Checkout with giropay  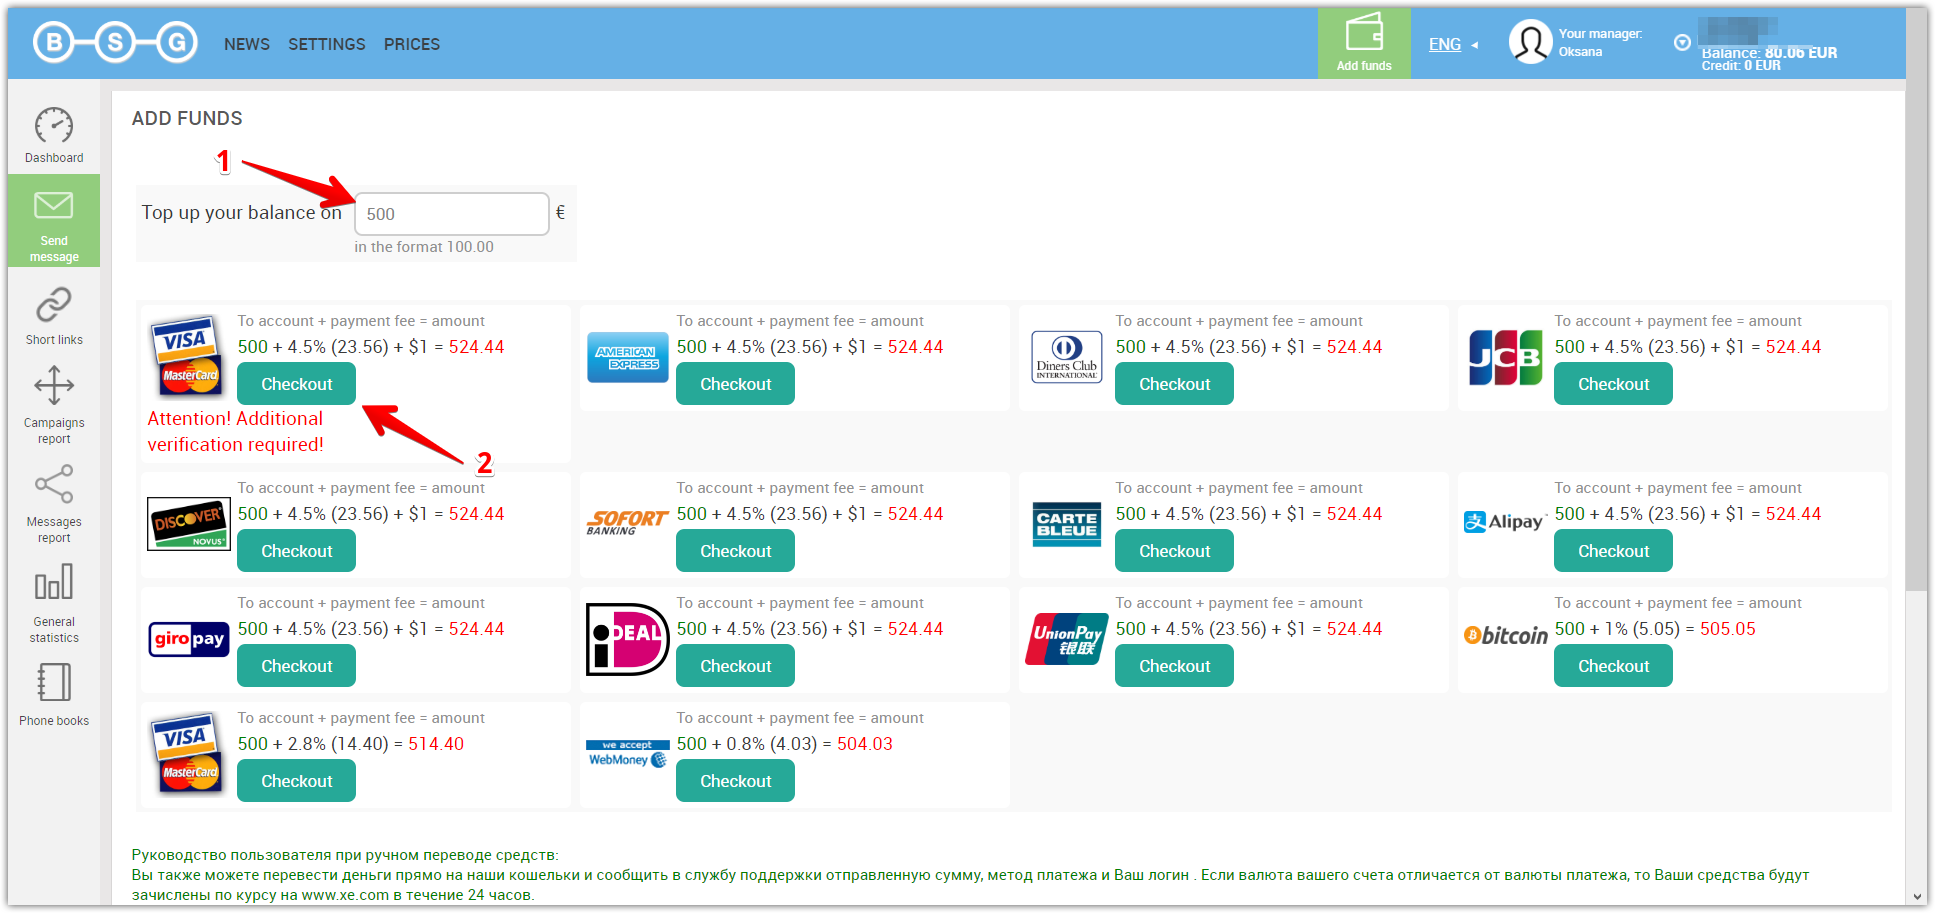pos(296,666)
